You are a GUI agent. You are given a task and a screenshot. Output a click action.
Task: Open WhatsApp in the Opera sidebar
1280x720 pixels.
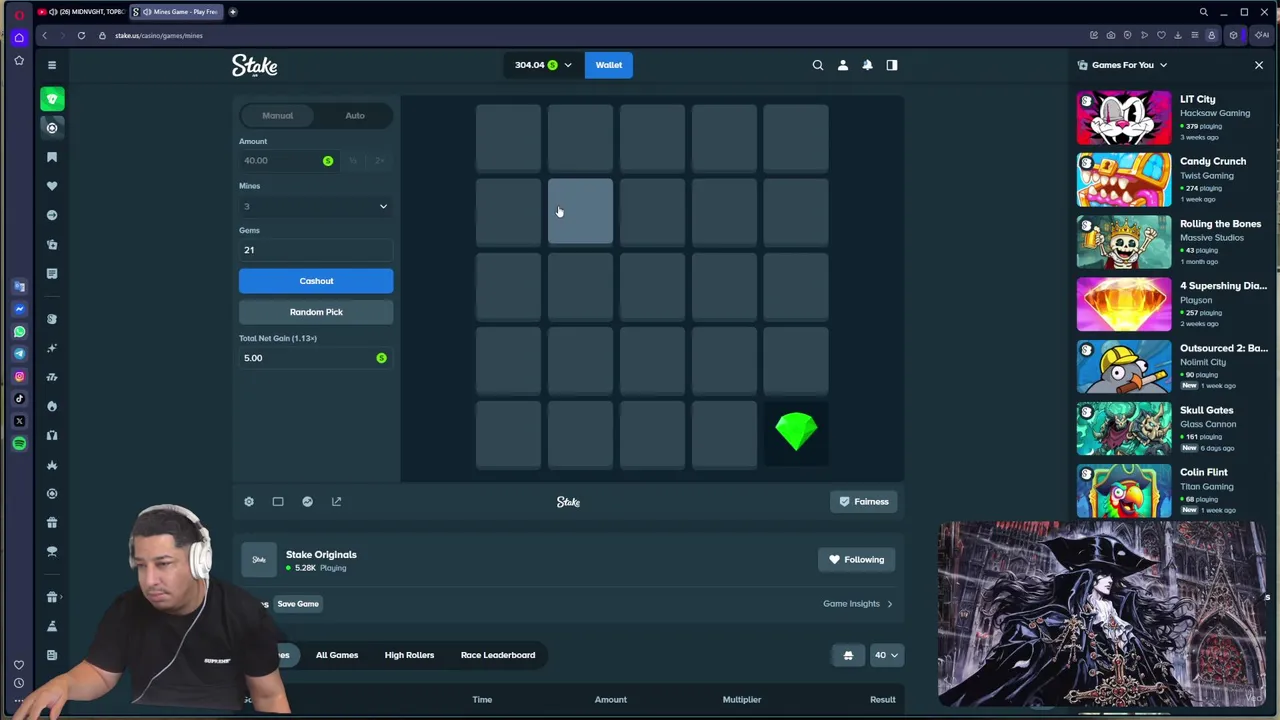coord(19,332)
